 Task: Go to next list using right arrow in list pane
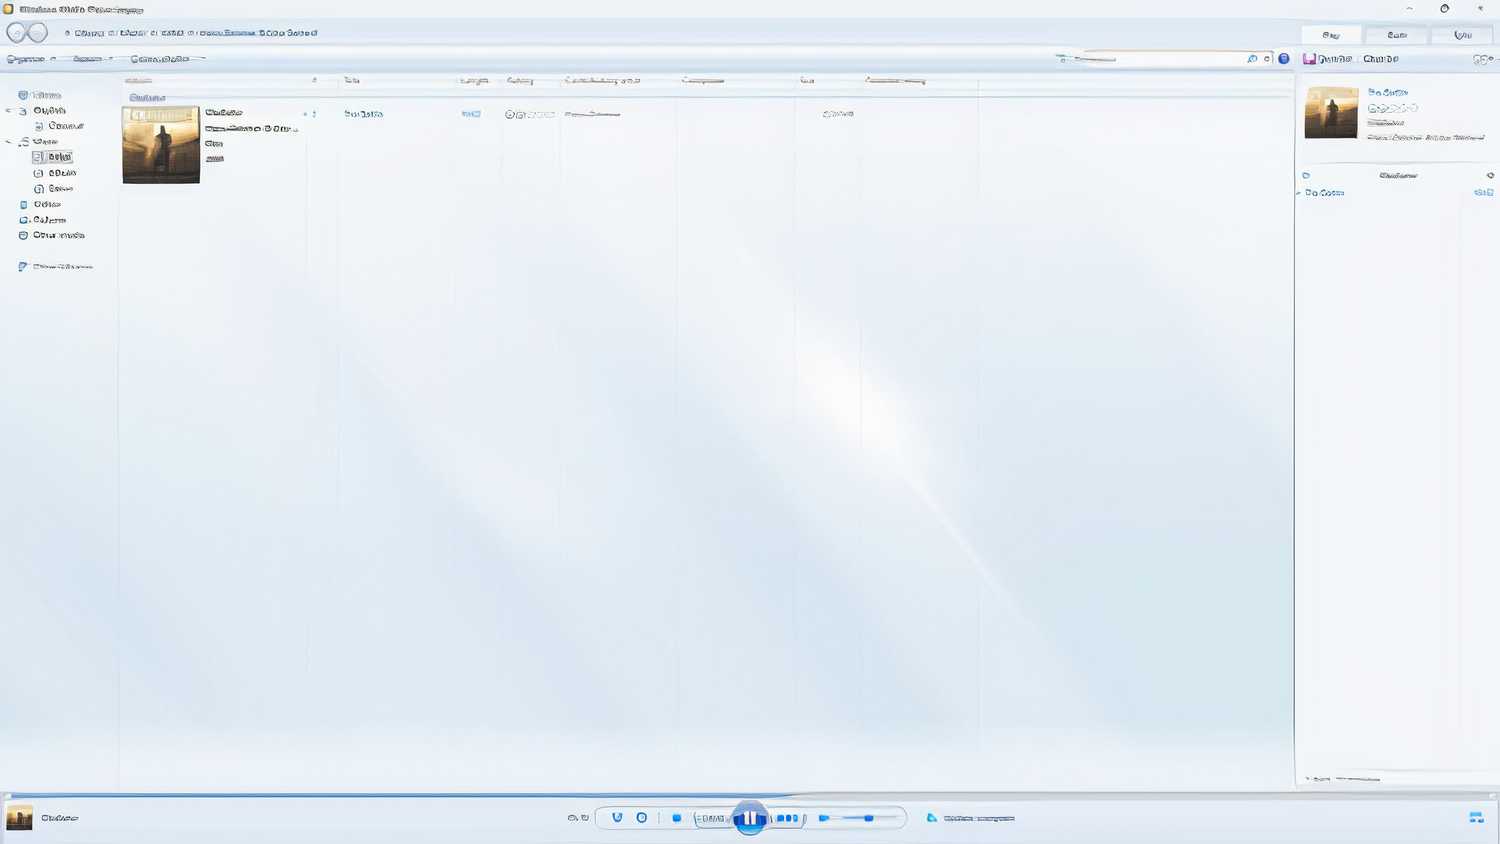pyautogui.click(x=1490, y=176)
